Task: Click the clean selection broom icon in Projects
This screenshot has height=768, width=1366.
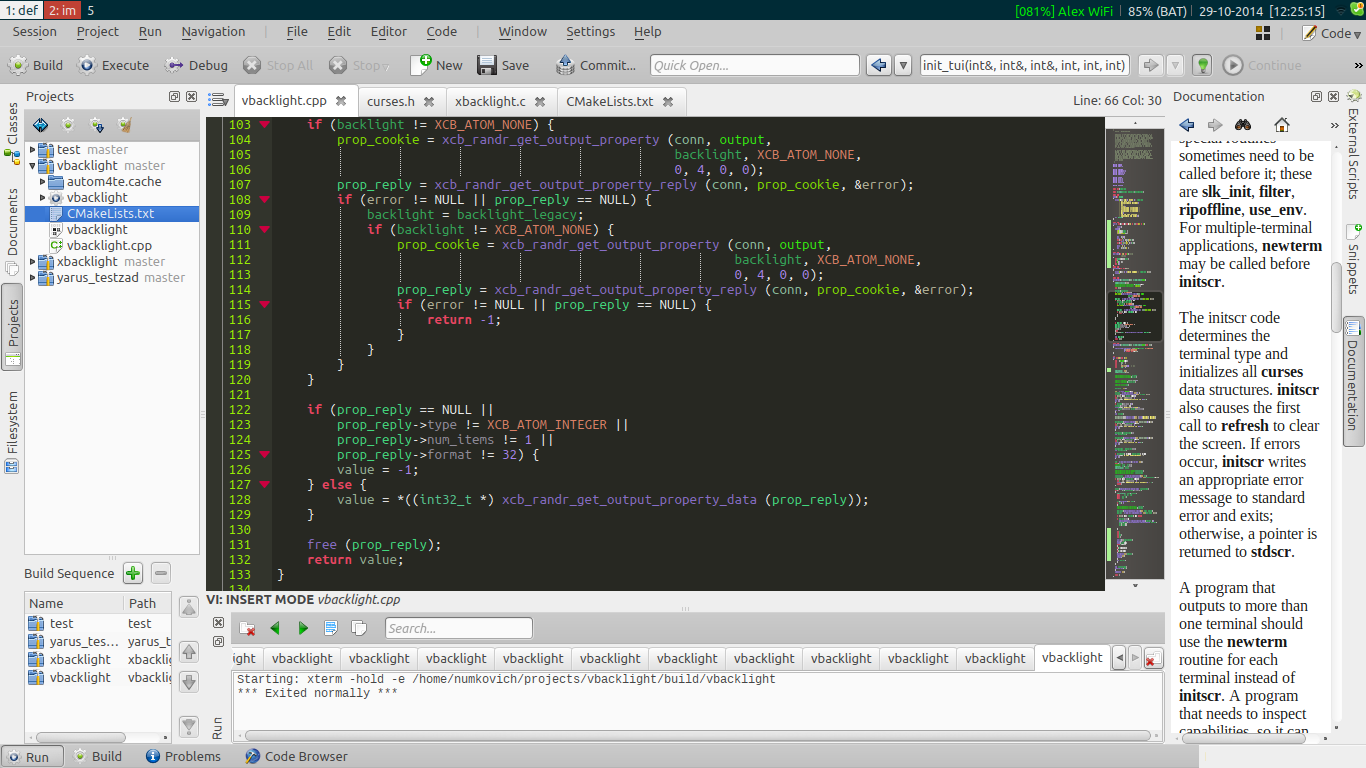Action: coord(124,125)
